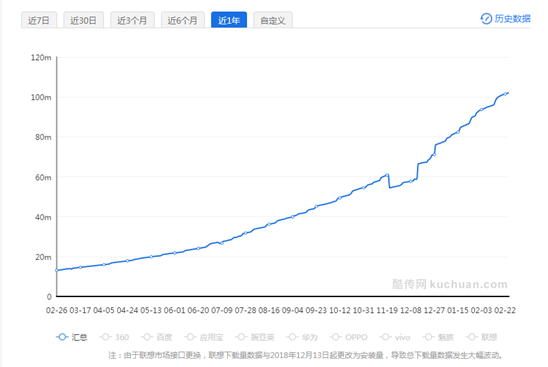The height and width of the screenshot is (367, 548).
Task: Toggle the 汇总 series in the legend
Action: click(x=72, y=337)
